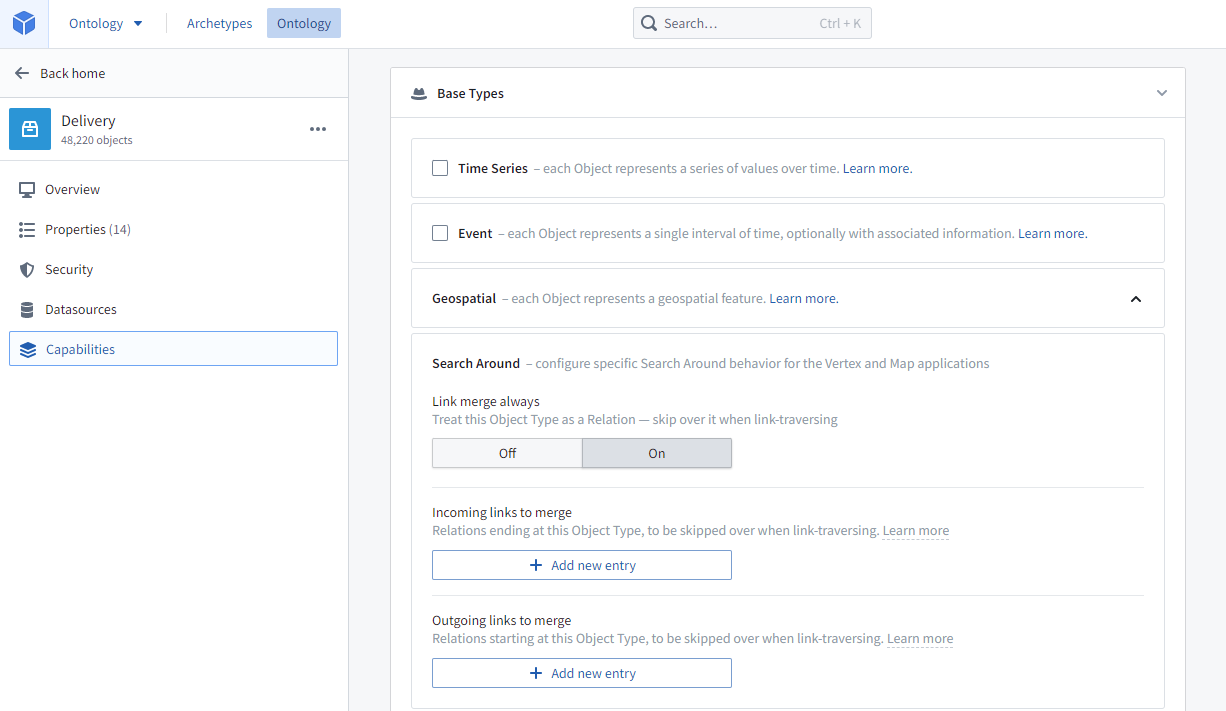This screenshot has height=711, width=1226.
Task: Open the Ontology dropdown in header
Action: [106, 23]
